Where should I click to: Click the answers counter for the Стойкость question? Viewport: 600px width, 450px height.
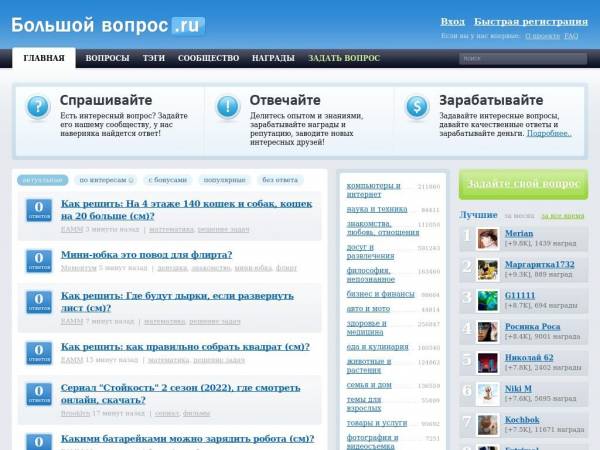pos(39,394)
